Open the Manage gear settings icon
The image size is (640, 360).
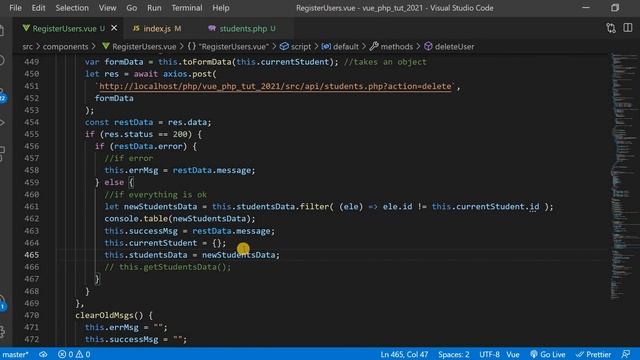(x=2, y=331)
